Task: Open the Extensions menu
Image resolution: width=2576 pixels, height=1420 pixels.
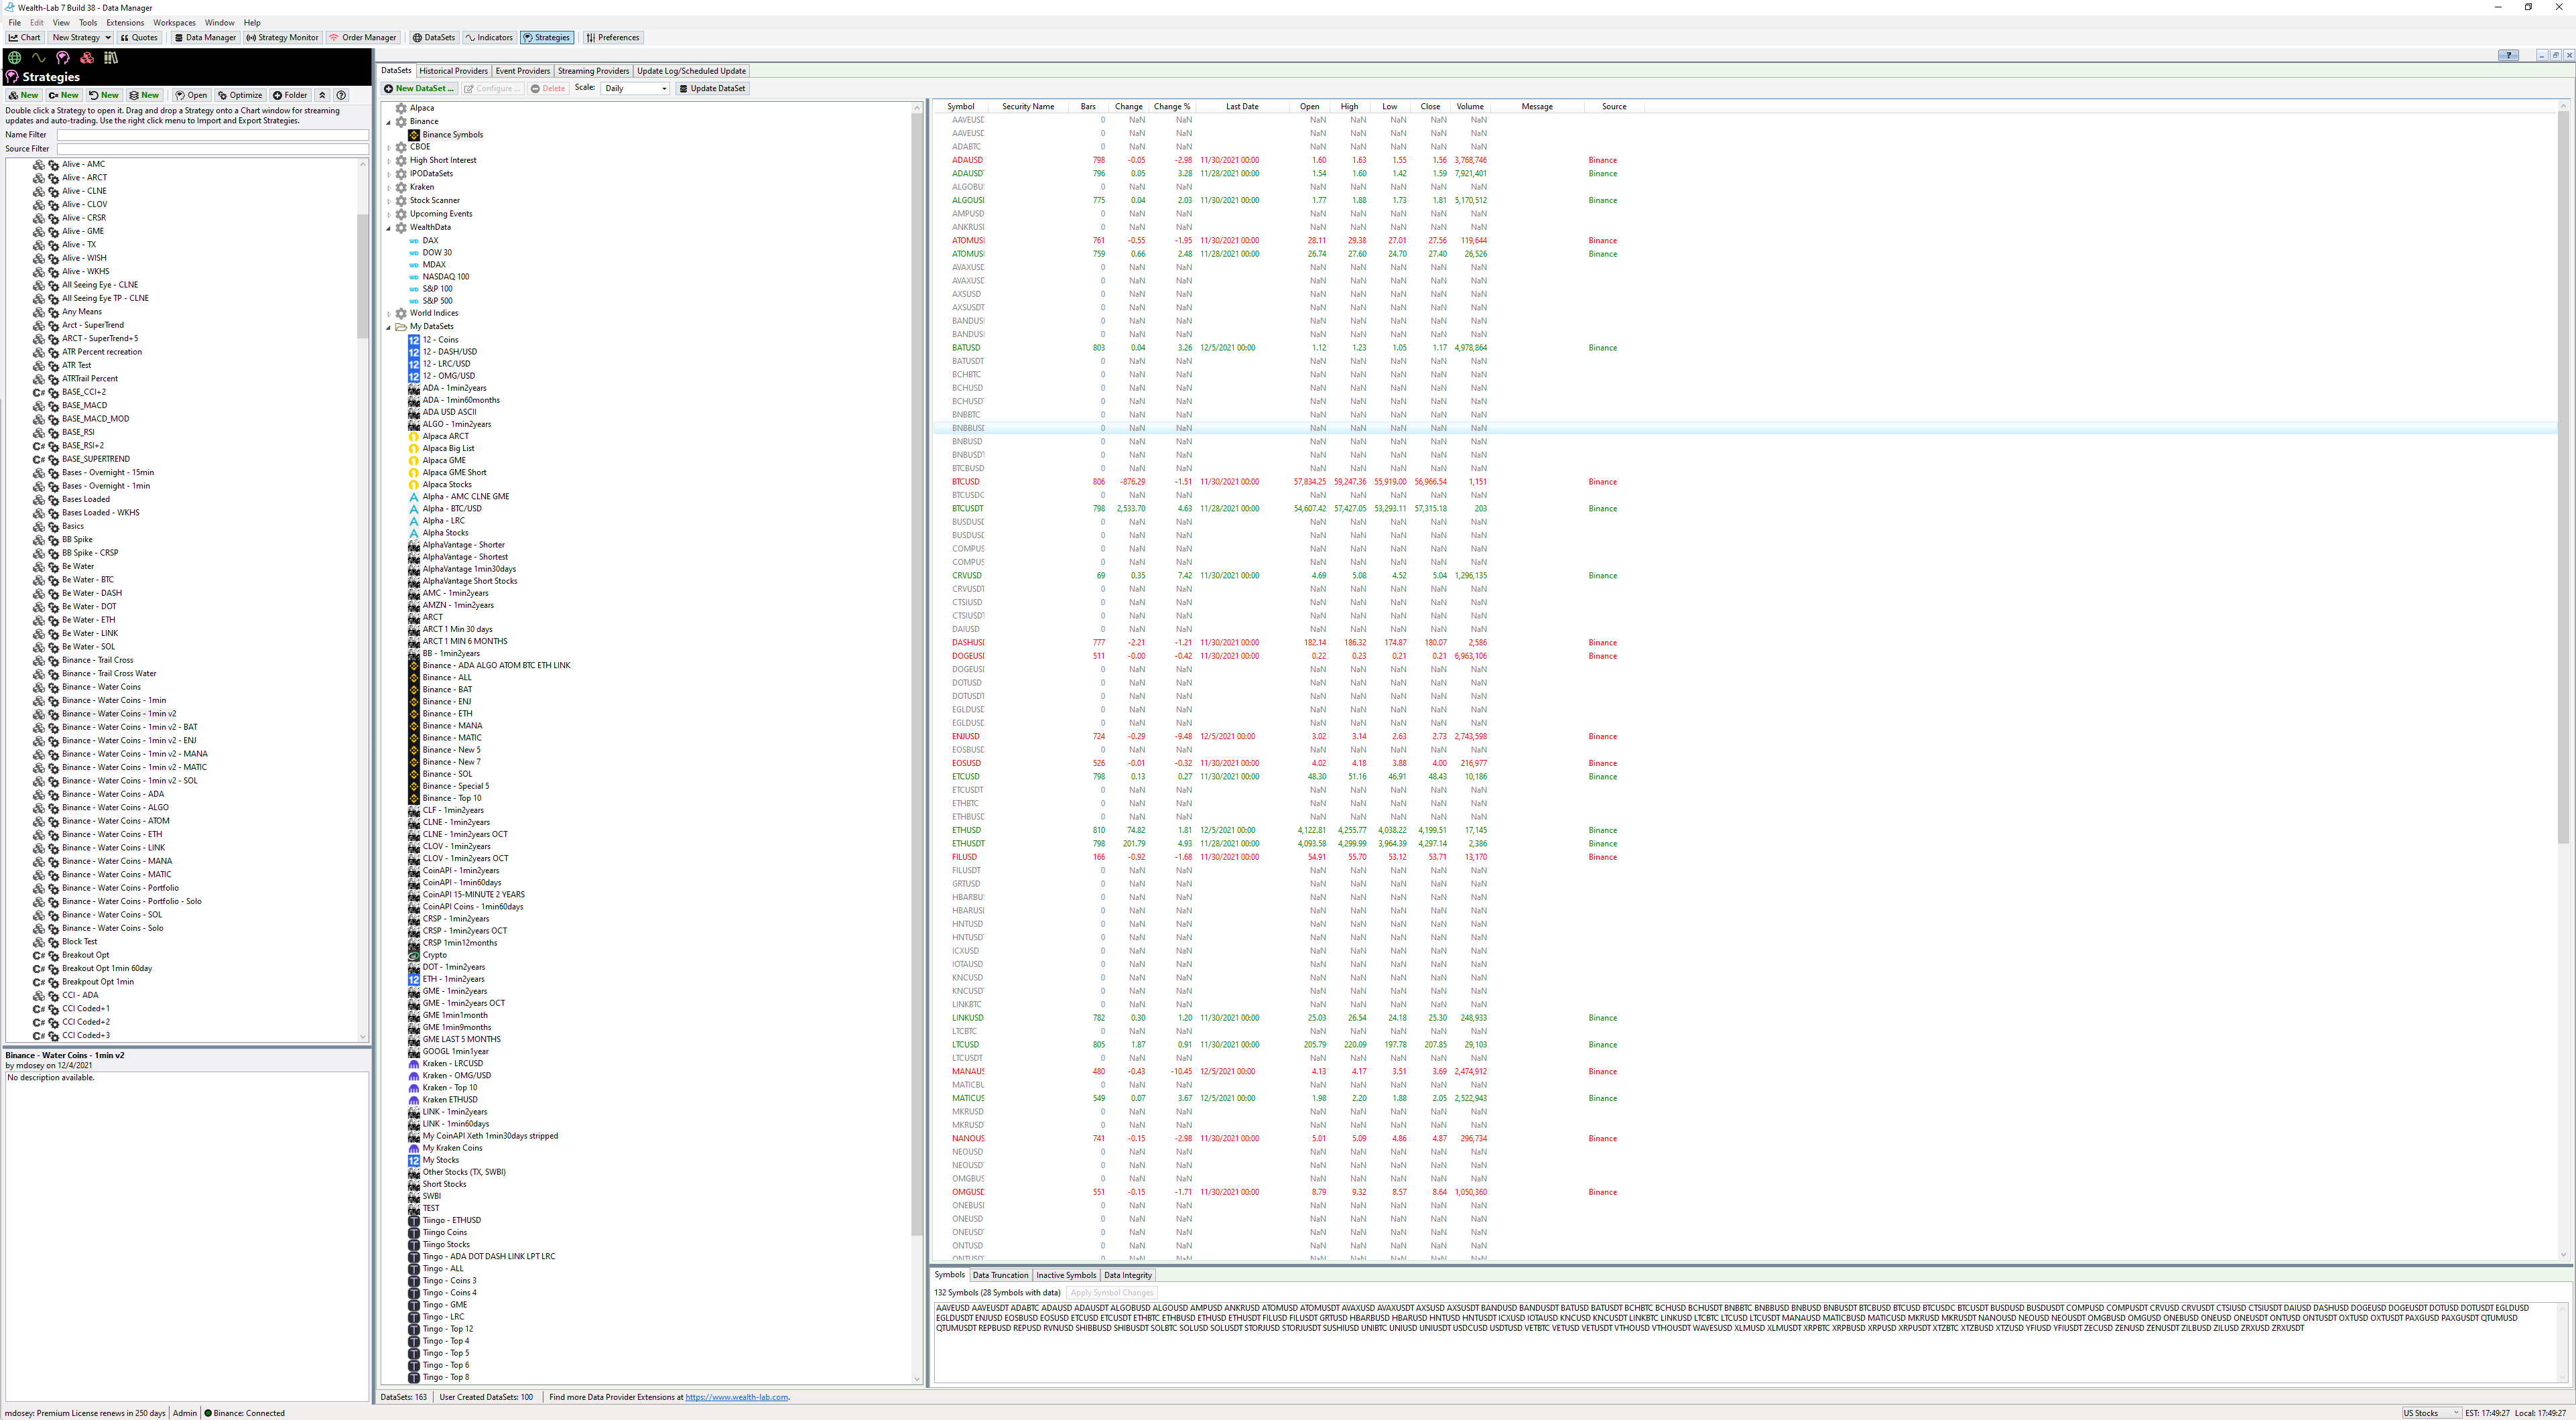Action: pos(125,22)
